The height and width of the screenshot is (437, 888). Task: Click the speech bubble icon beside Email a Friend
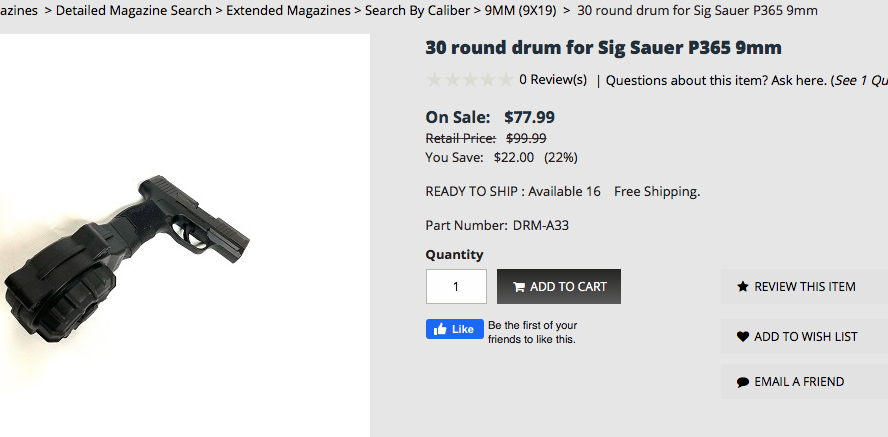click(x=743, y=382)
